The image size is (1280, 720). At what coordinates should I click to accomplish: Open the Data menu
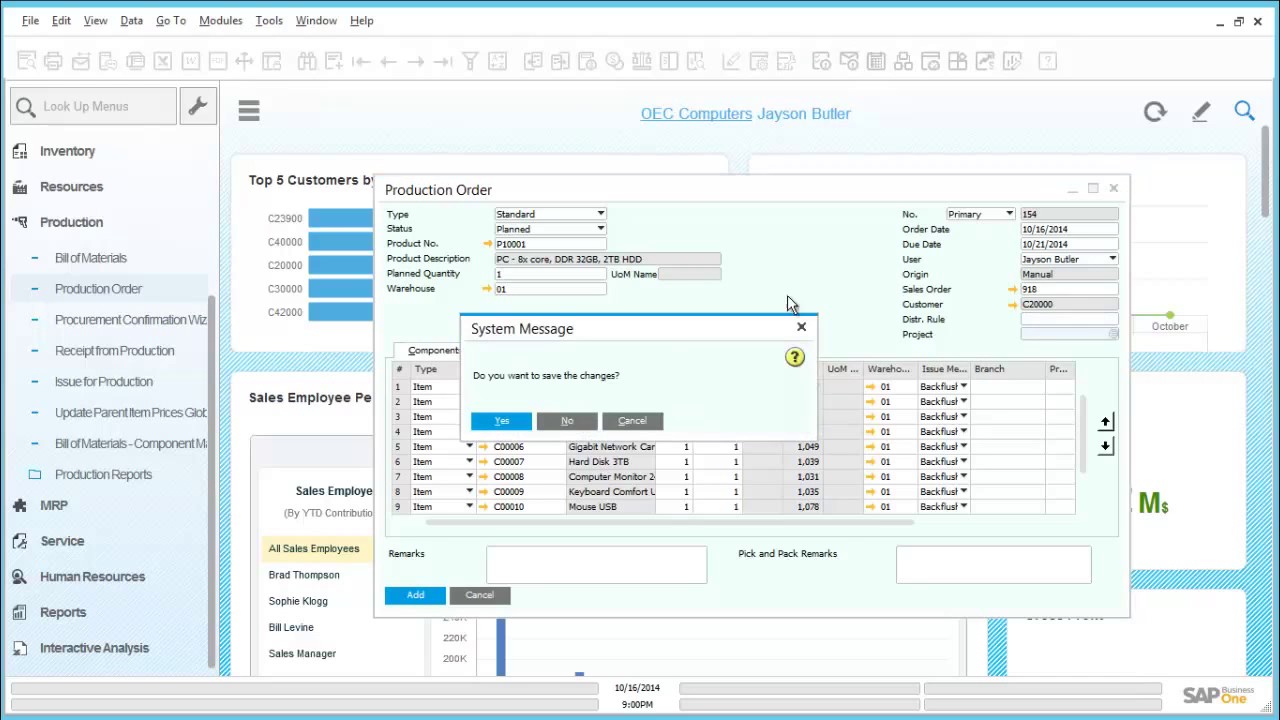pyautogui.click(x=131, y=20)
